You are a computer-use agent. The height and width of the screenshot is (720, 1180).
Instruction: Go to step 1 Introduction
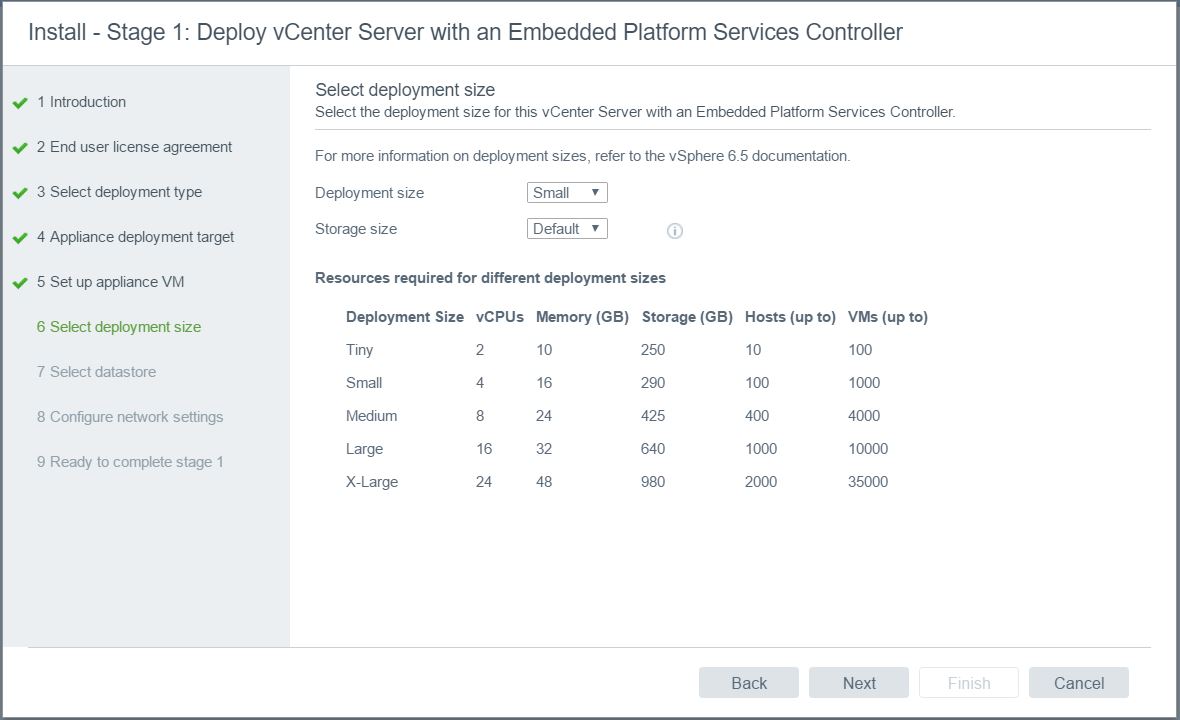pos(81,102)
